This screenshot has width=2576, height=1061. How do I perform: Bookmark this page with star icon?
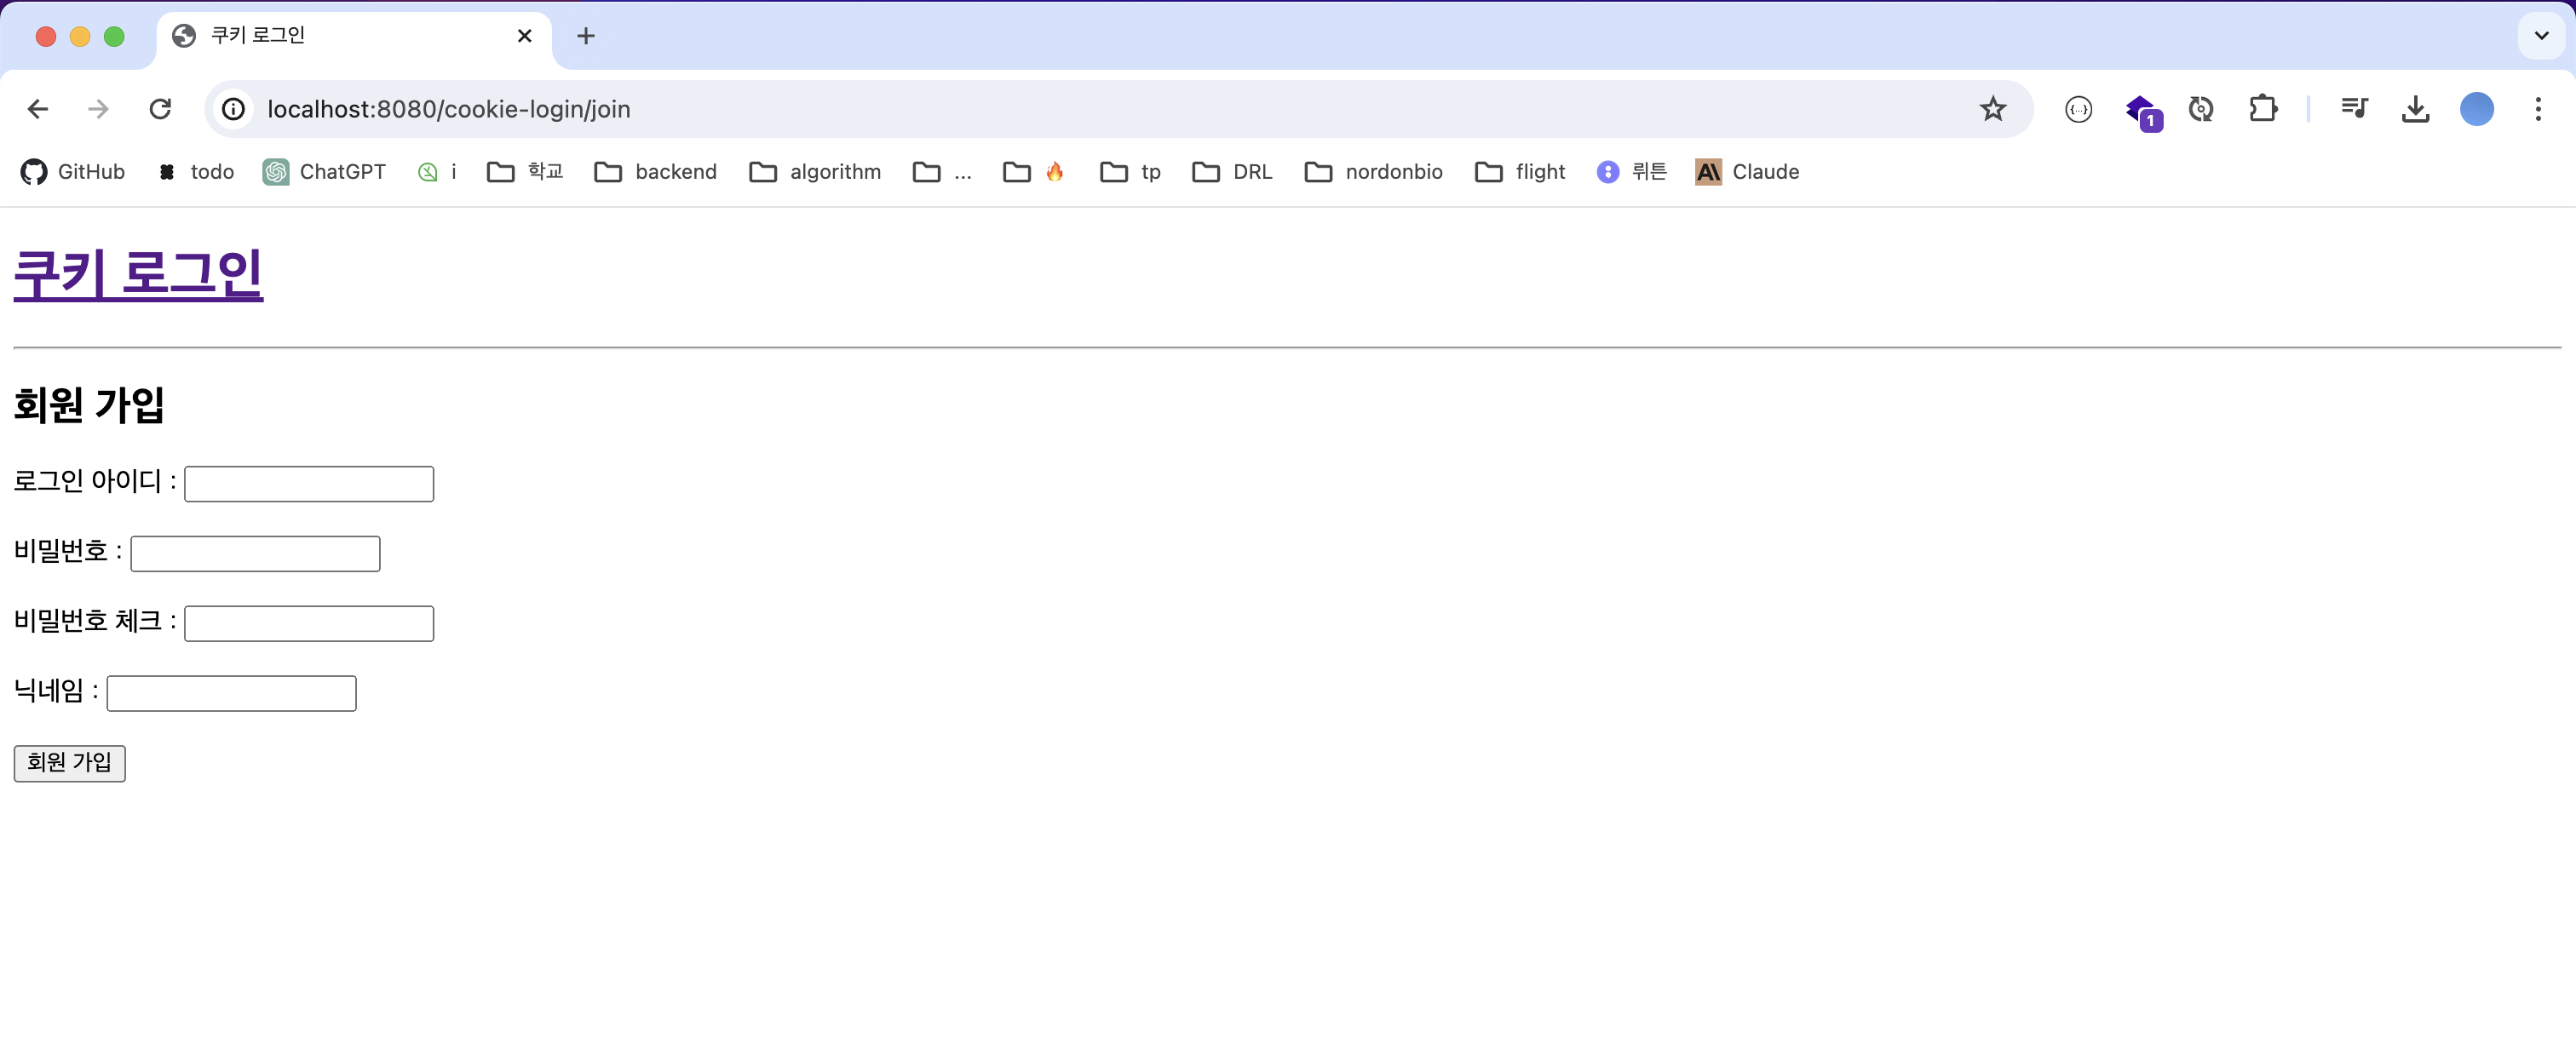[1992, 109]
